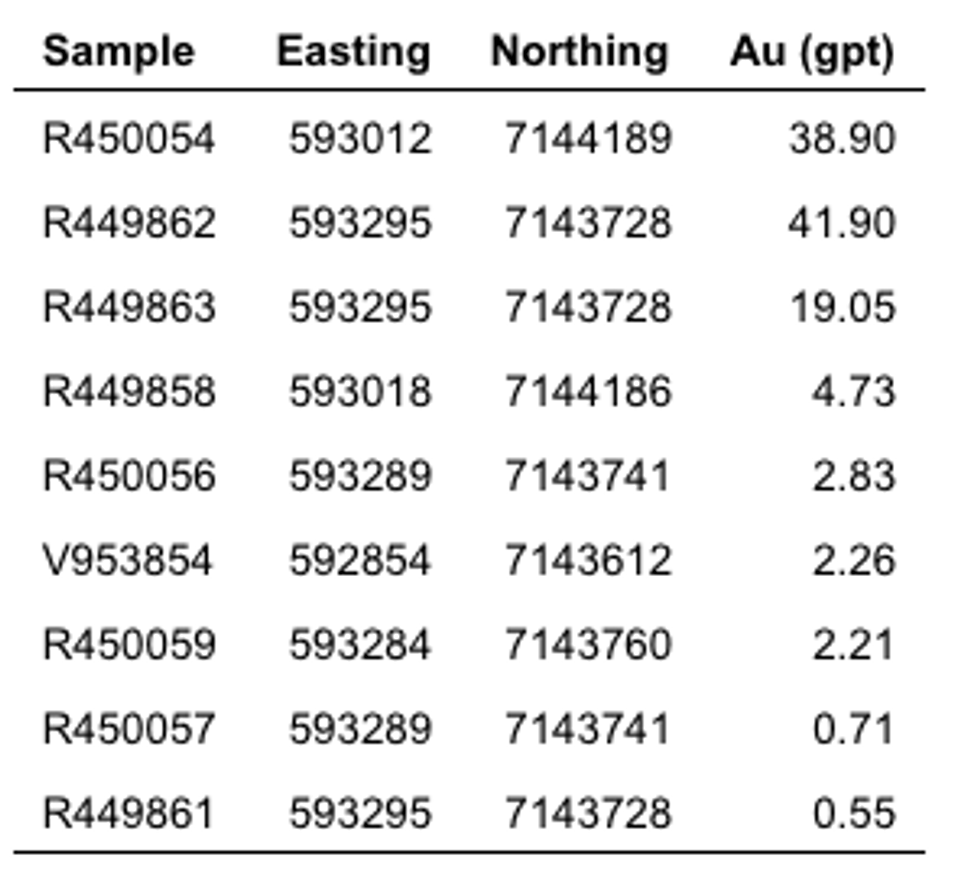The image size is (980, 892).
Task: Click sample cell R449862
Action: 129,223
